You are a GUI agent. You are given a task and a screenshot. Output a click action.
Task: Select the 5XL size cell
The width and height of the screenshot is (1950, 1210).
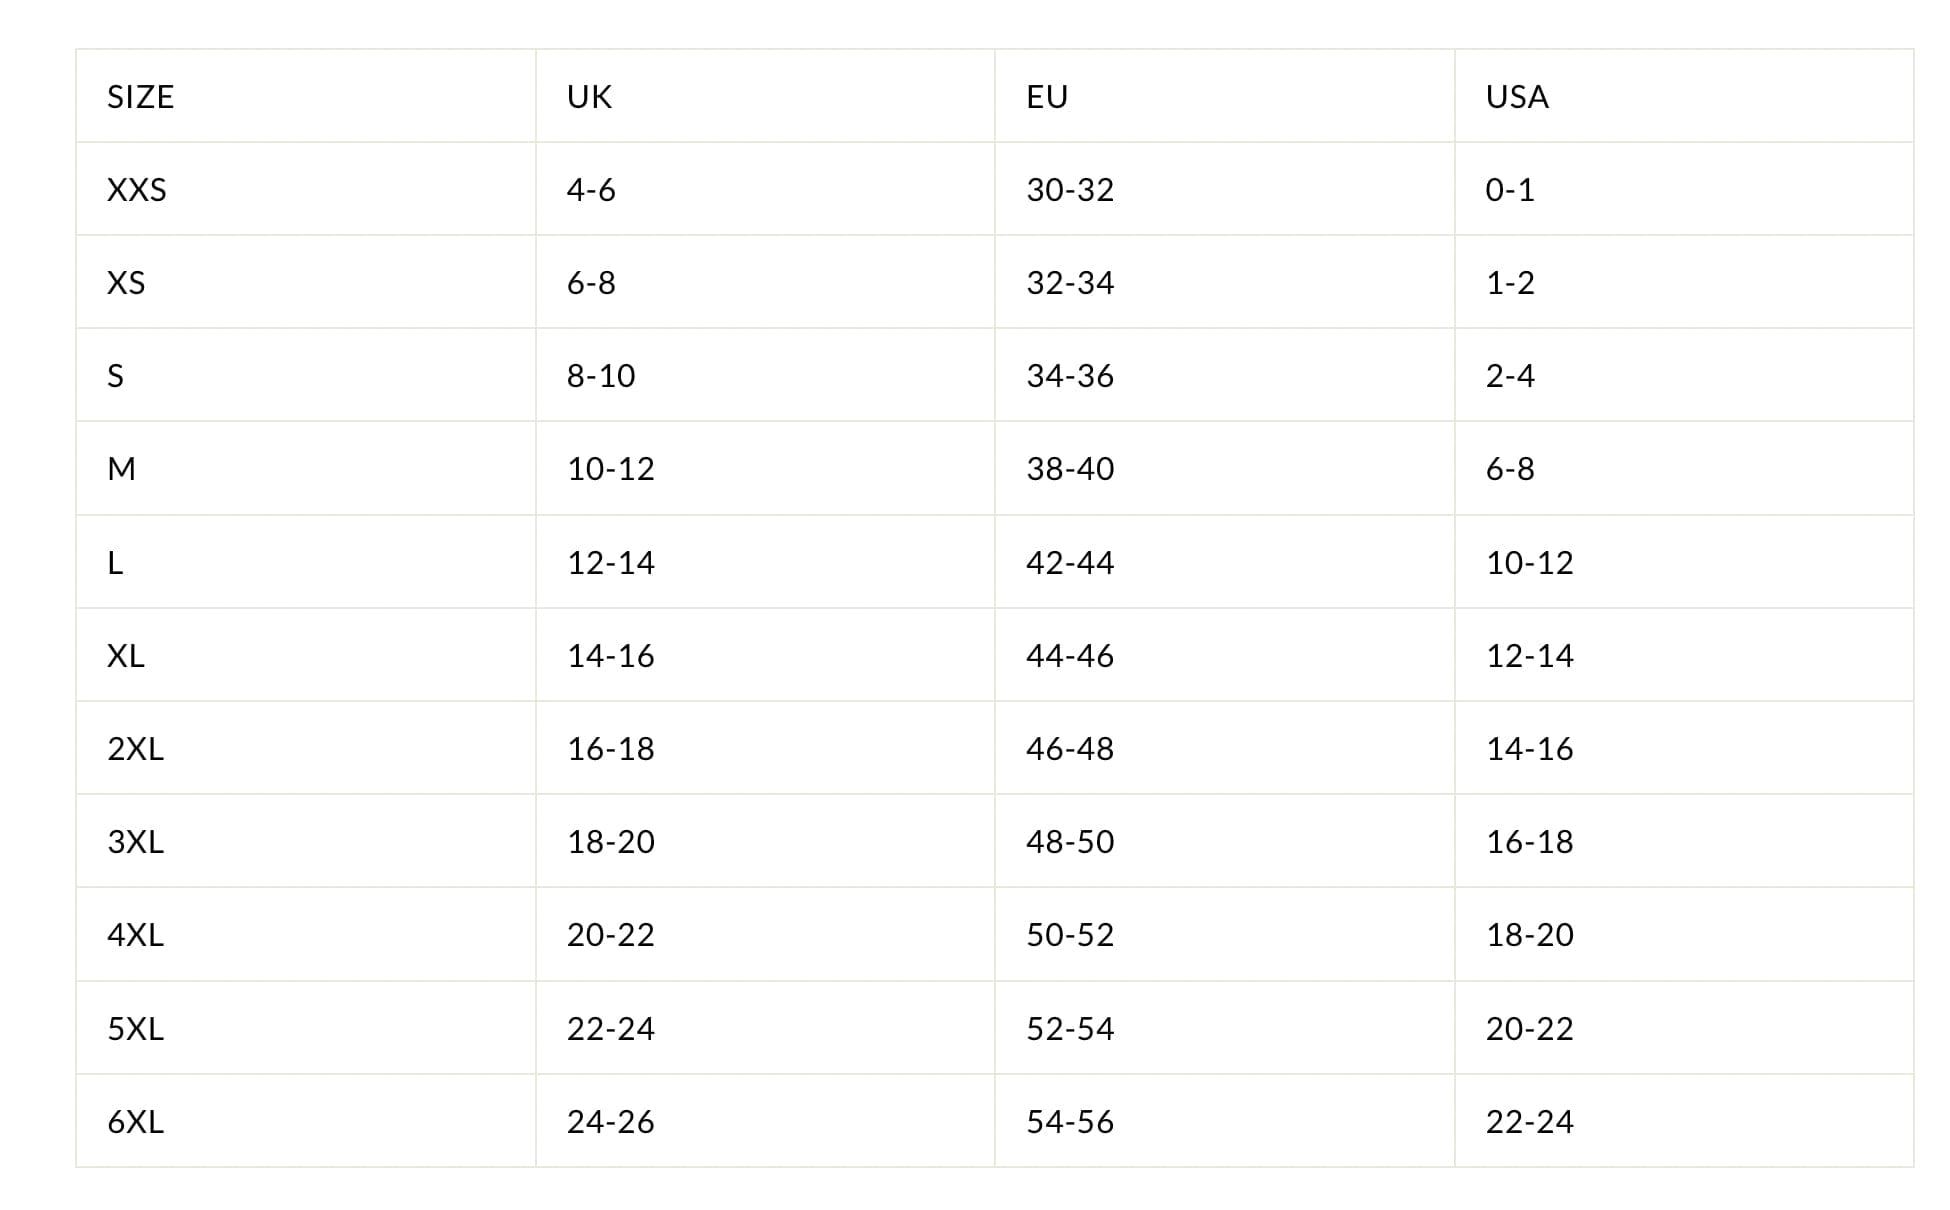(x=136, y=1029)
